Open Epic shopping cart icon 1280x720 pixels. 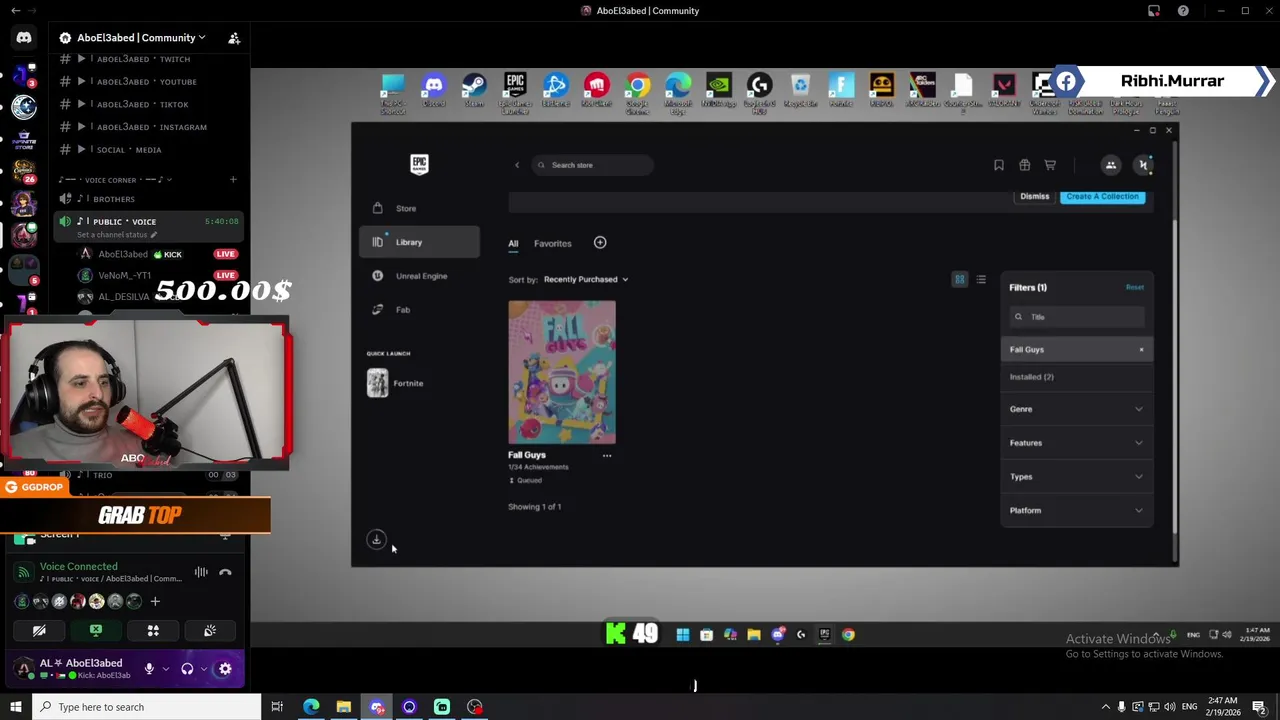pyautogui.click(x=1050, y=165)
